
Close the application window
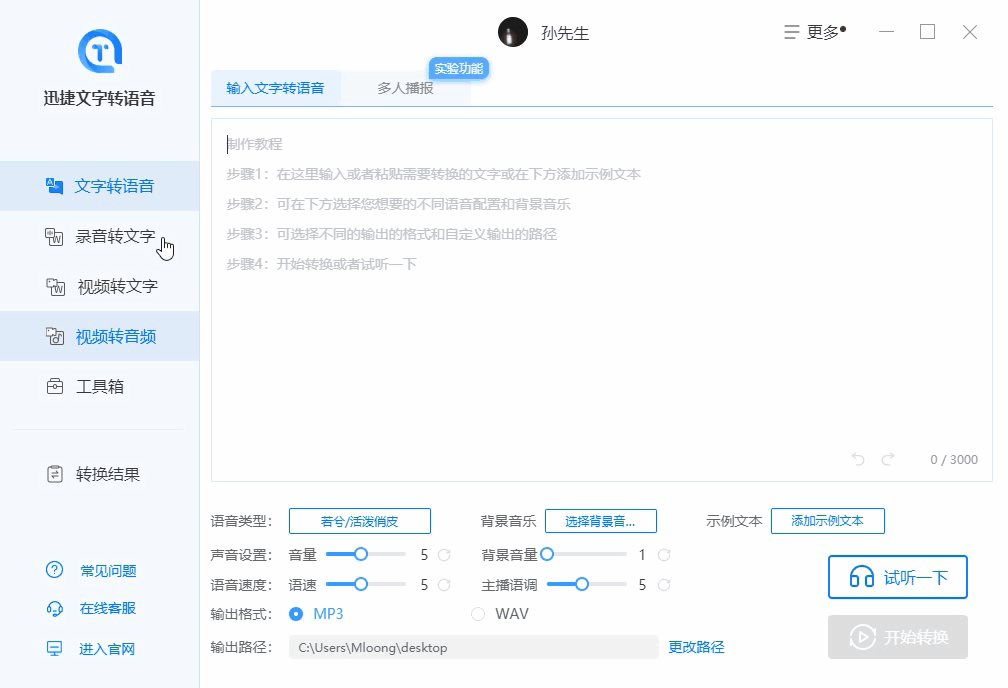click(969, 32)
